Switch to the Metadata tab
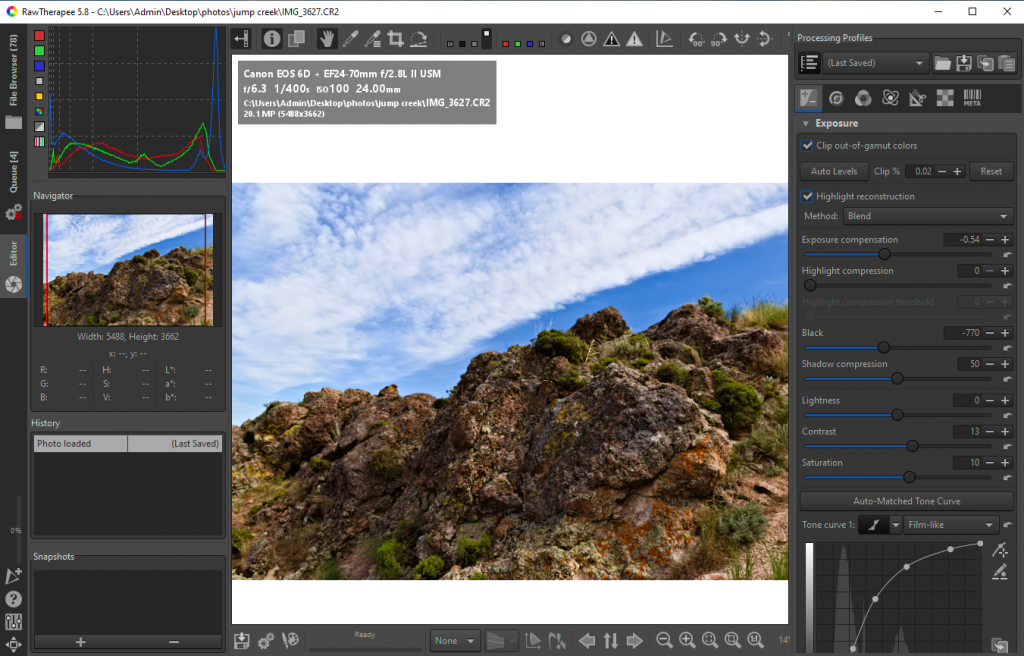Image resolution: width=1024 pixels, height=656 pixels. (x=972, y=98)
